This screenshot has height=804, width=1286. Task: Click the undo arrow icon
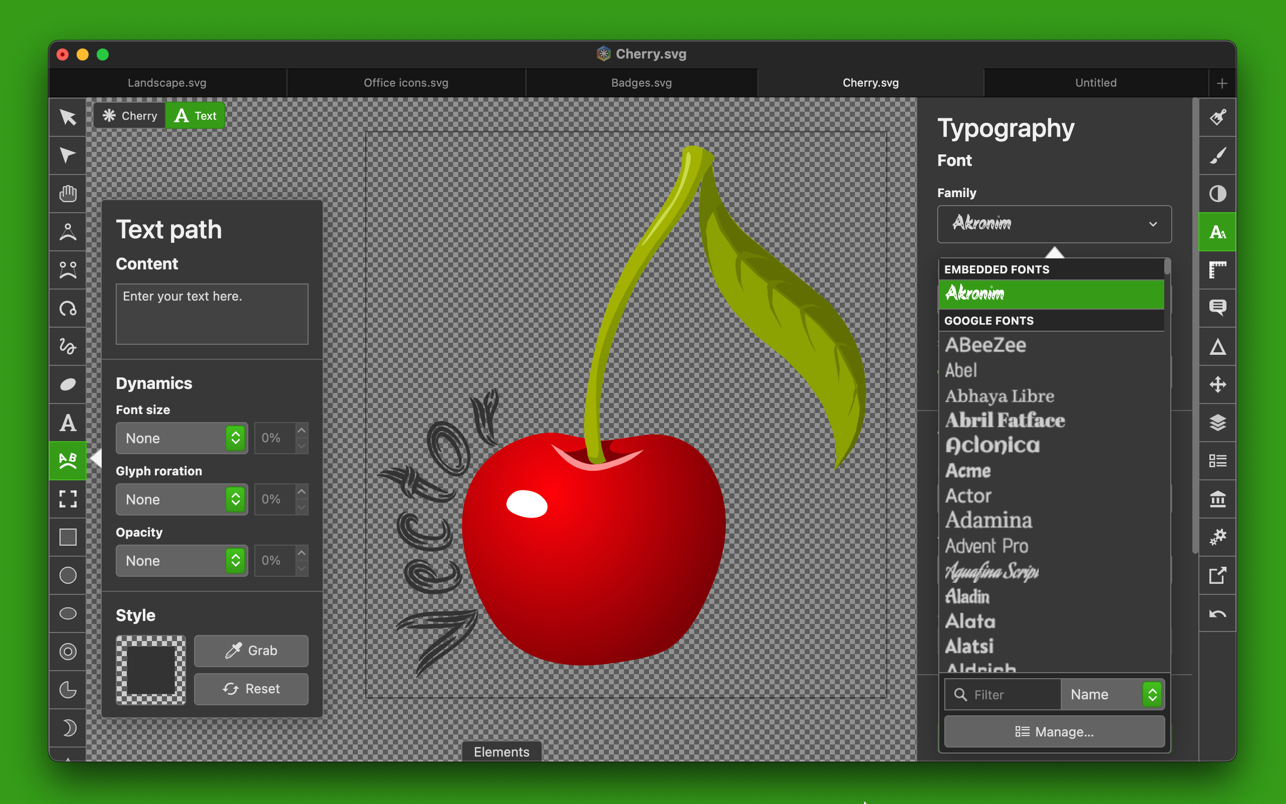click(1217, 614)
